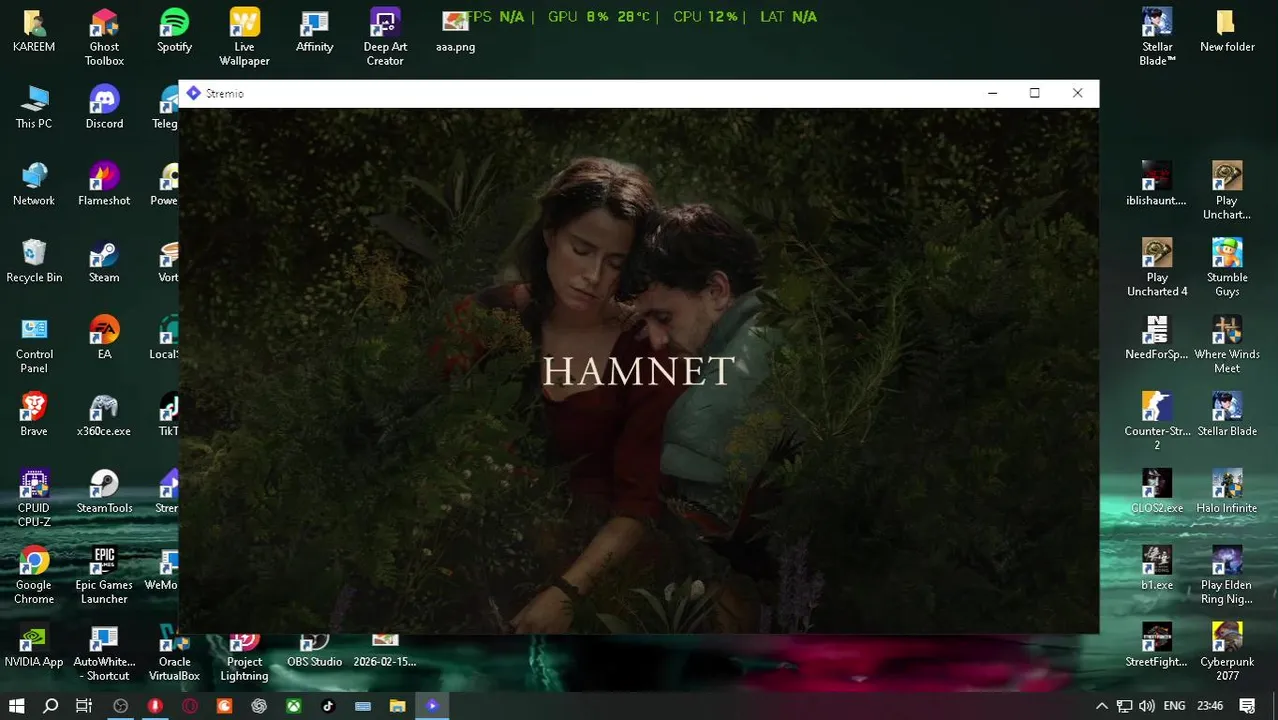Open the Xbox app from taskbar

coord(294,706)
